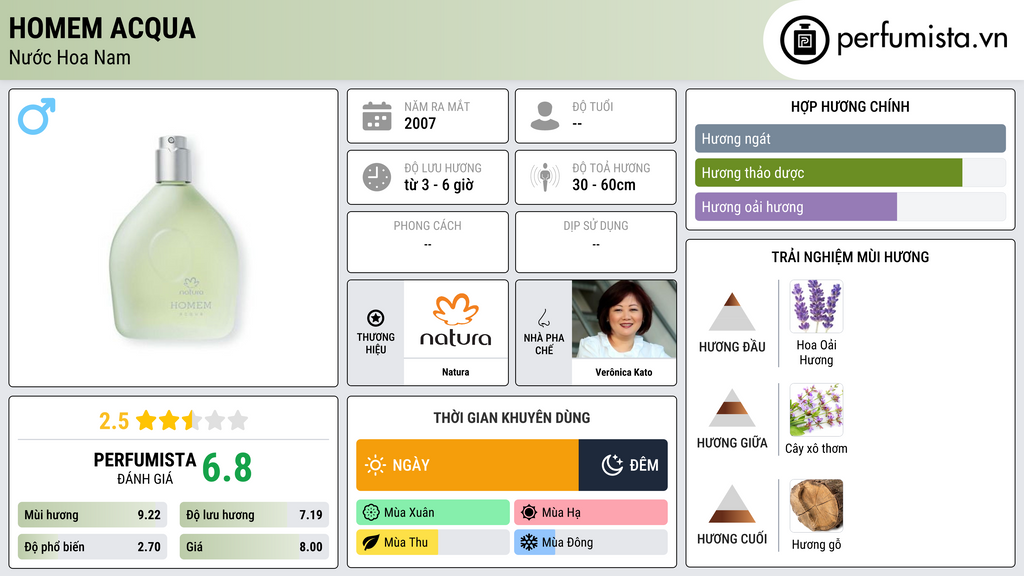Click the sun icon for Mùa Hạ
1024x576 pixels.
(x=529, y=513)
